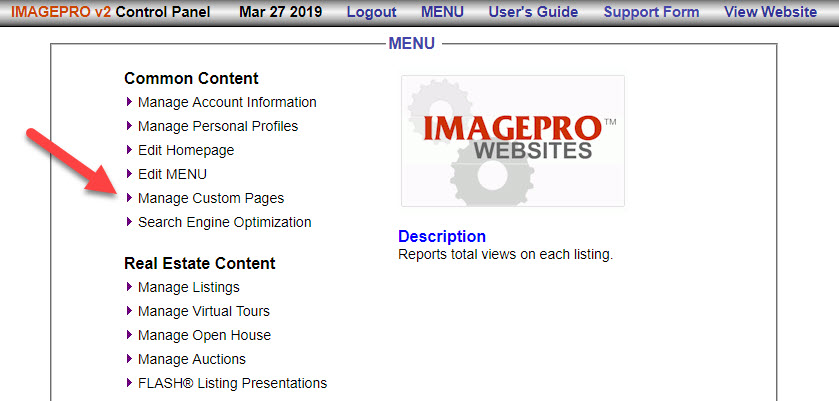Click arrow bullet beside Manage Open House

point(129,335)
